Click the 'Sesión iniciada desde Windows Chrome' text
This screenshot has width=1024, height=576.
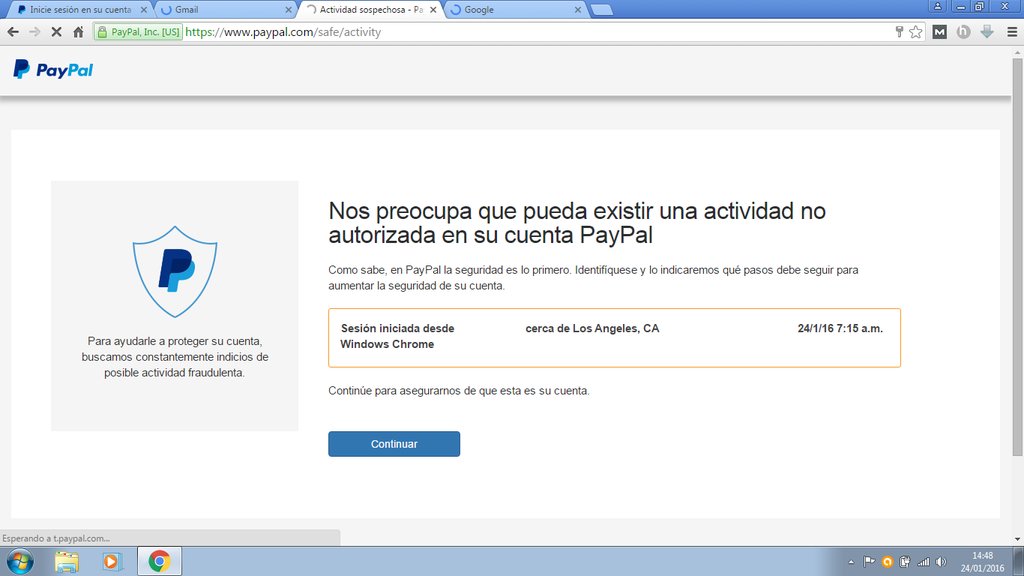397,336
